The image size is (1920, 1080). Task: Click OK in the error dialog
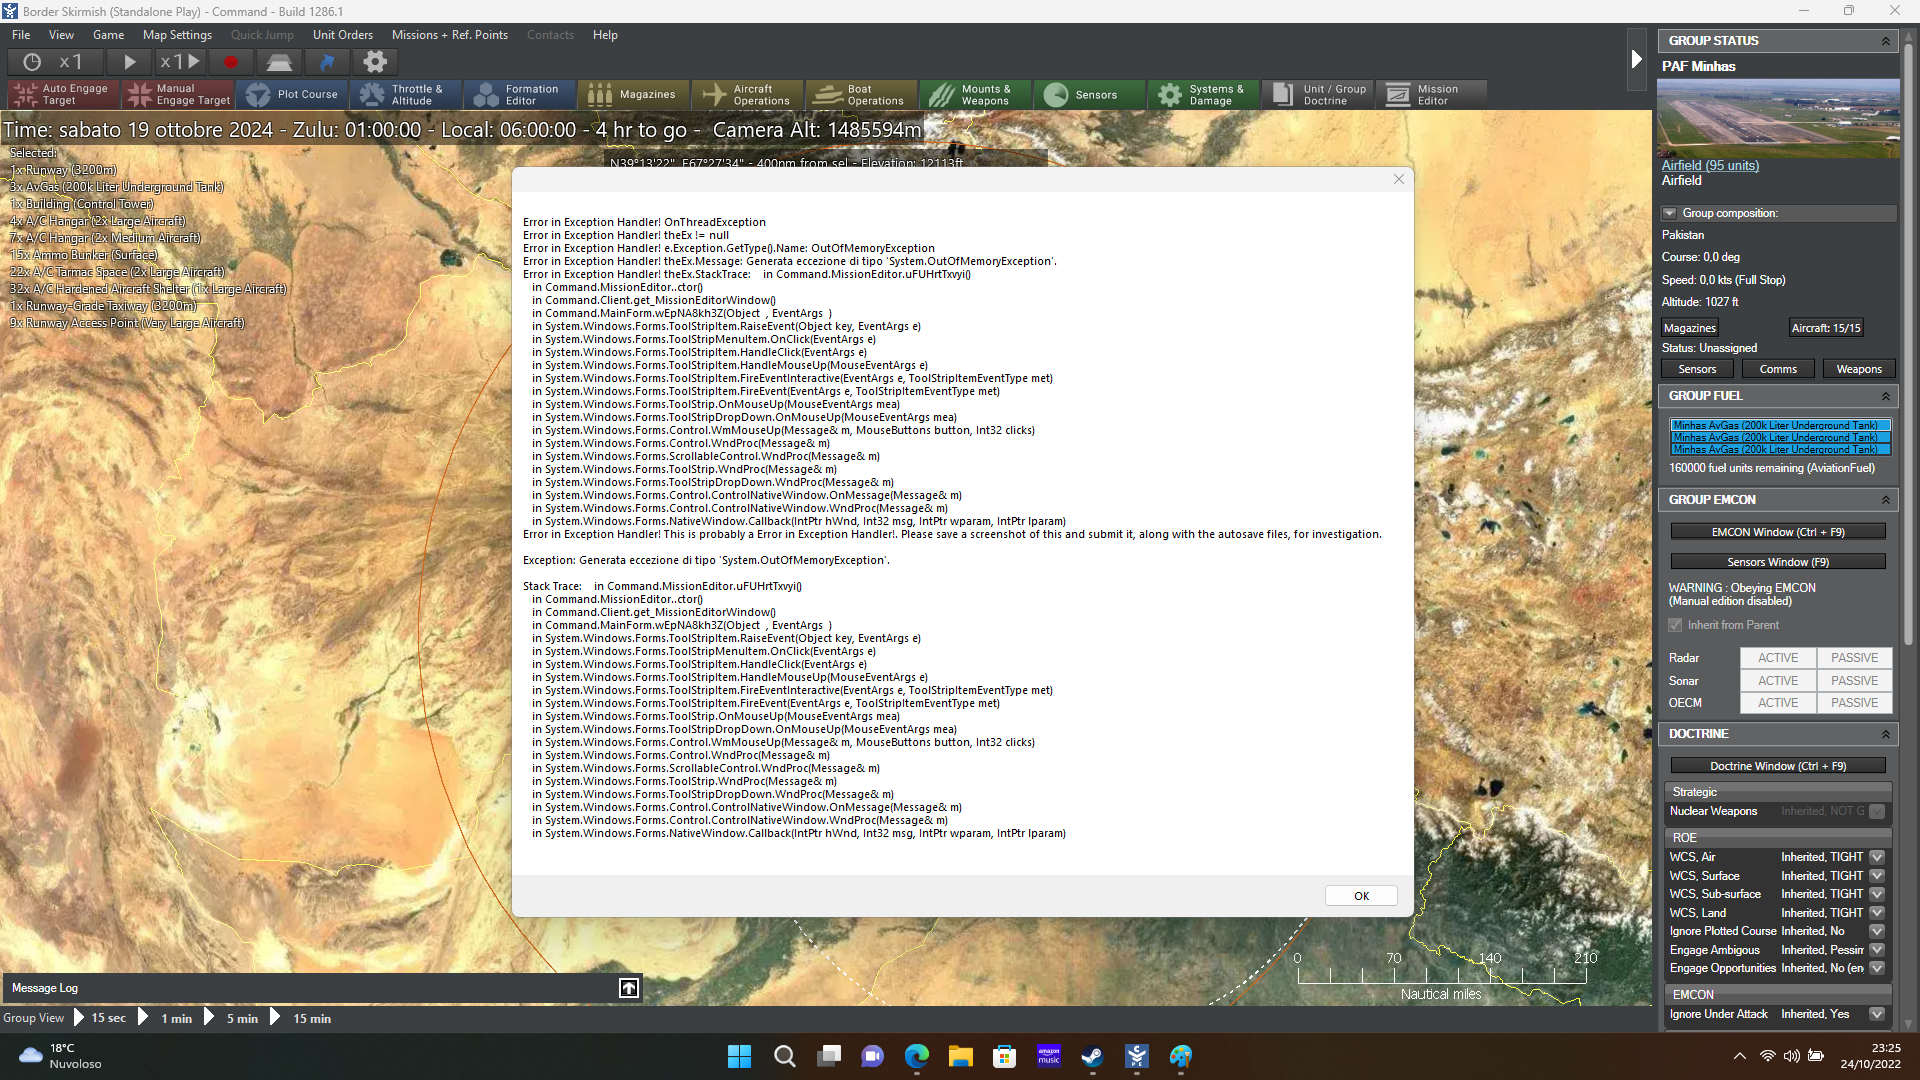(x=1361, y=896)
